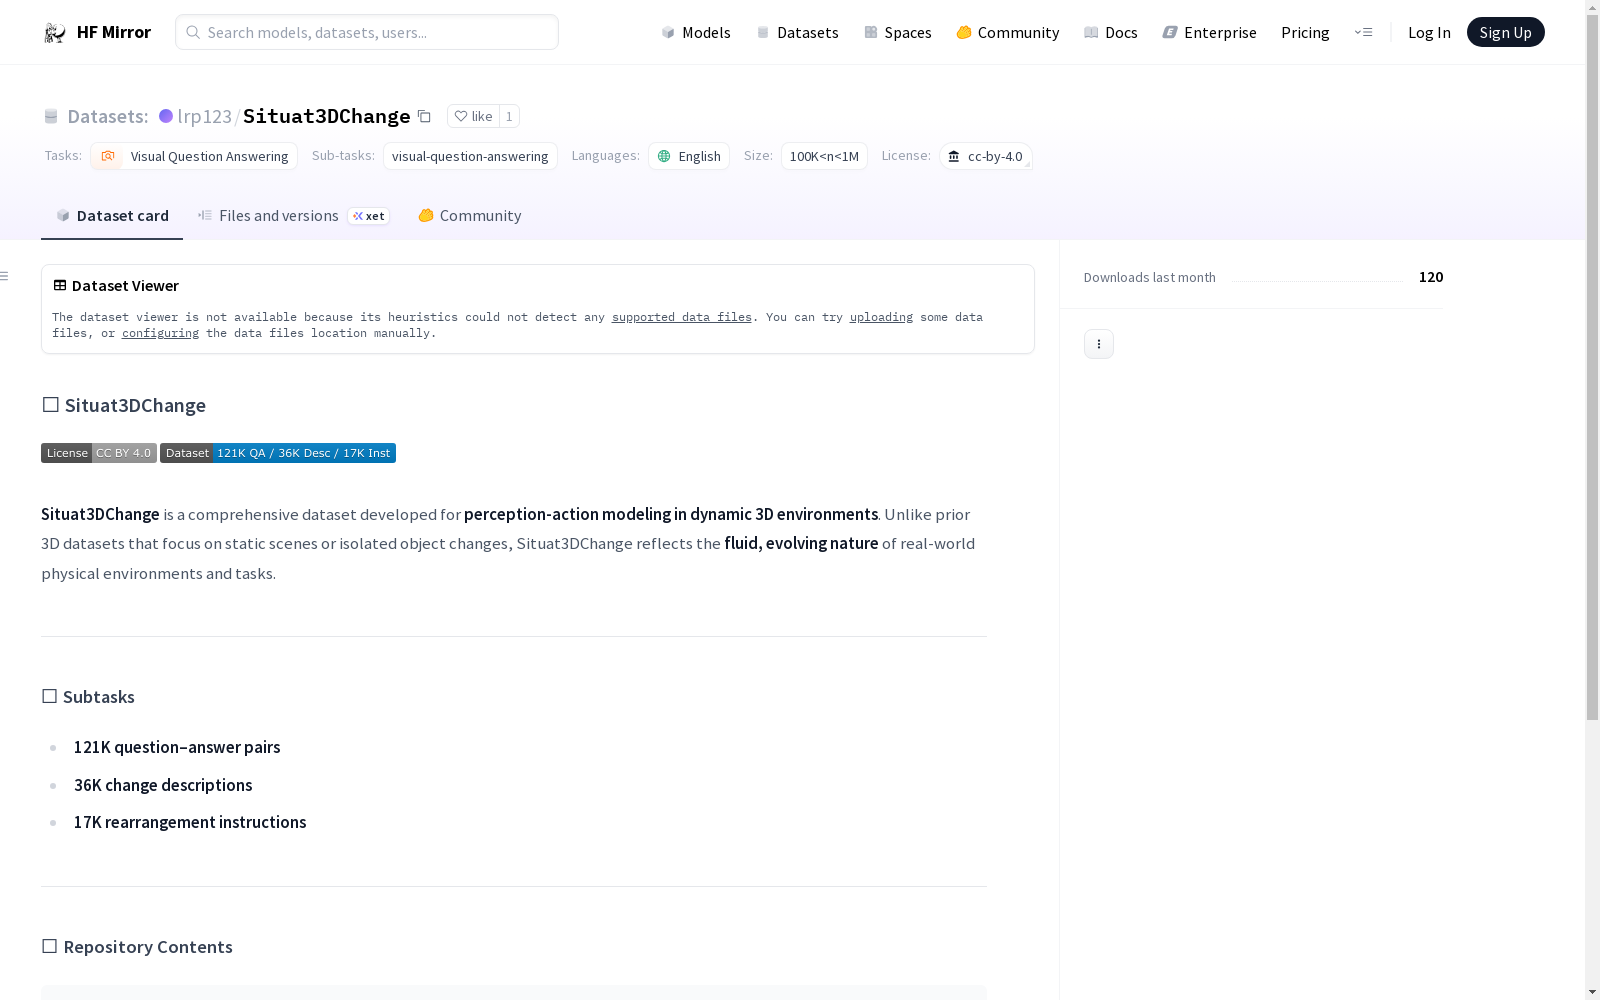Click the Situat3DChange card heading
This screenshot has height=1000, width=1600.
point(124,405)
